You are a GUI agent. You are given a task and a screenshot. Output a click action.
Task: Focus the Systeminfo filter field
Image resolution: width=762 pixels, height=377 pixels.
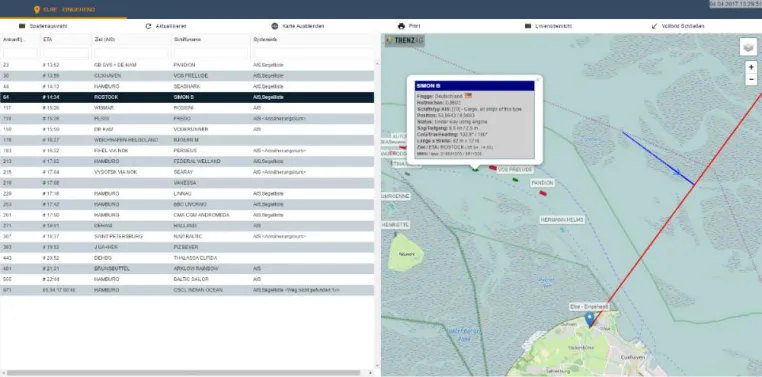(x=312, y=52)
